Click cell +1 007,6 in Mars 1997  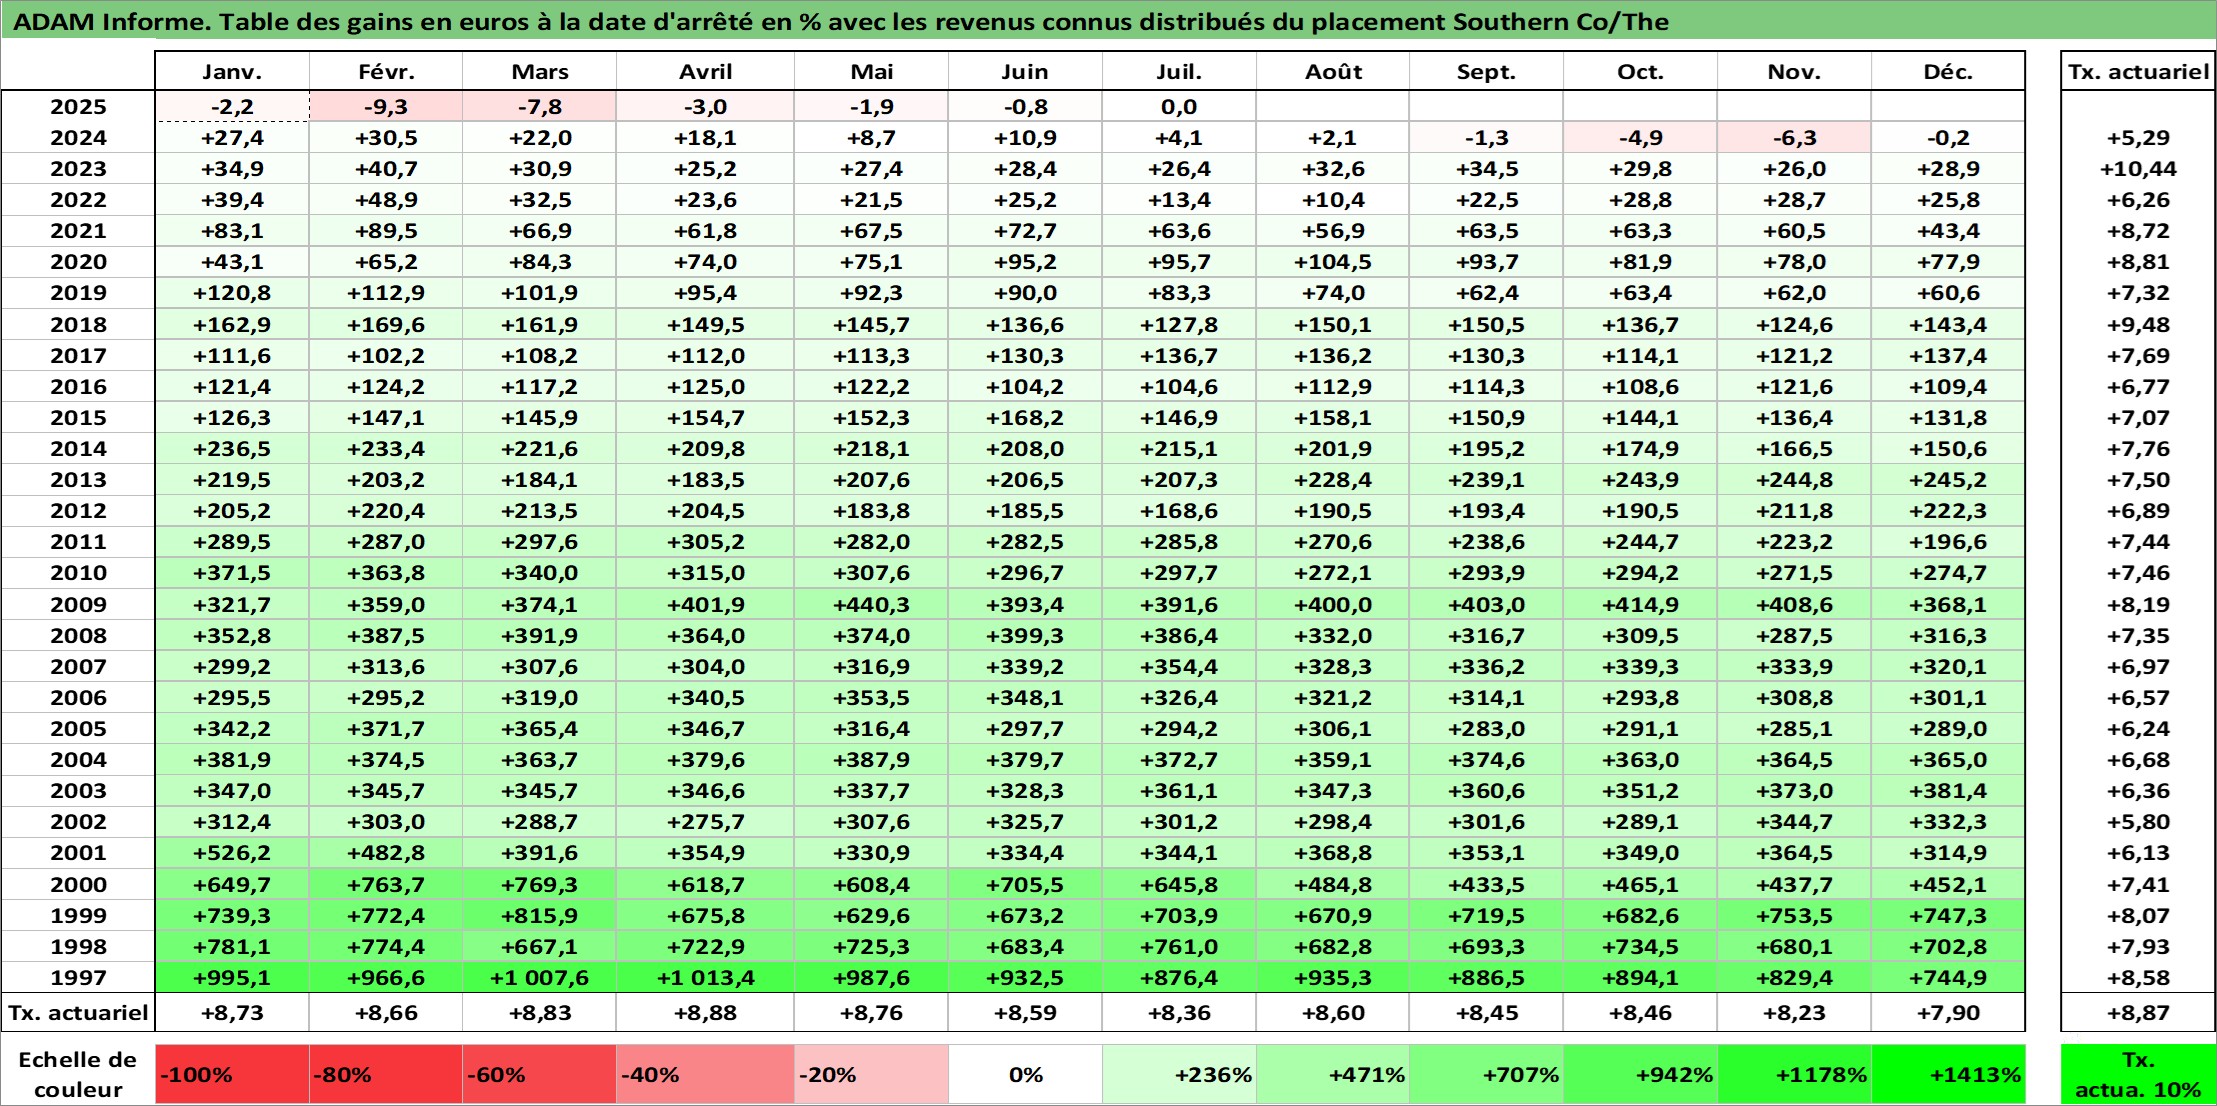click(x=540, y=977)
